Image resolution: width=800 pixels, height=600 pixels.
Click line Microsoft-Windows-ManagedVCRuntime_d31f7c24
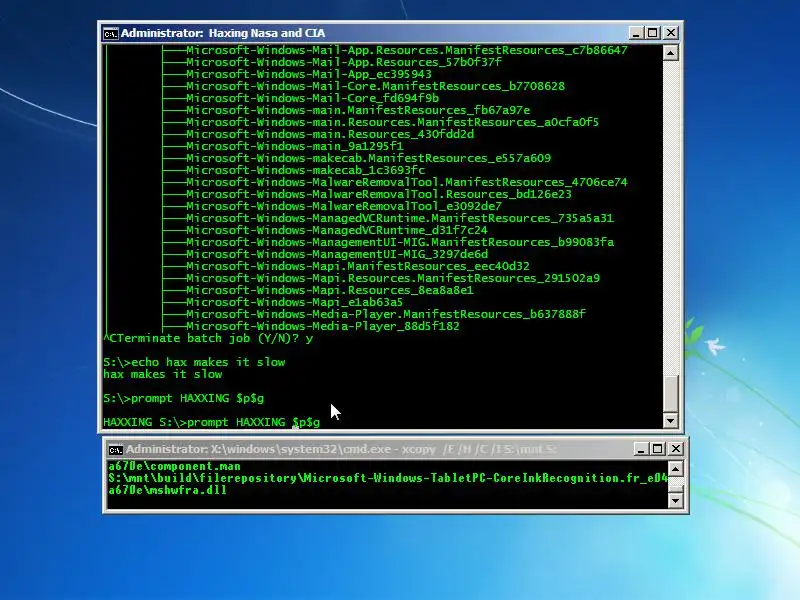pos(337,230)
